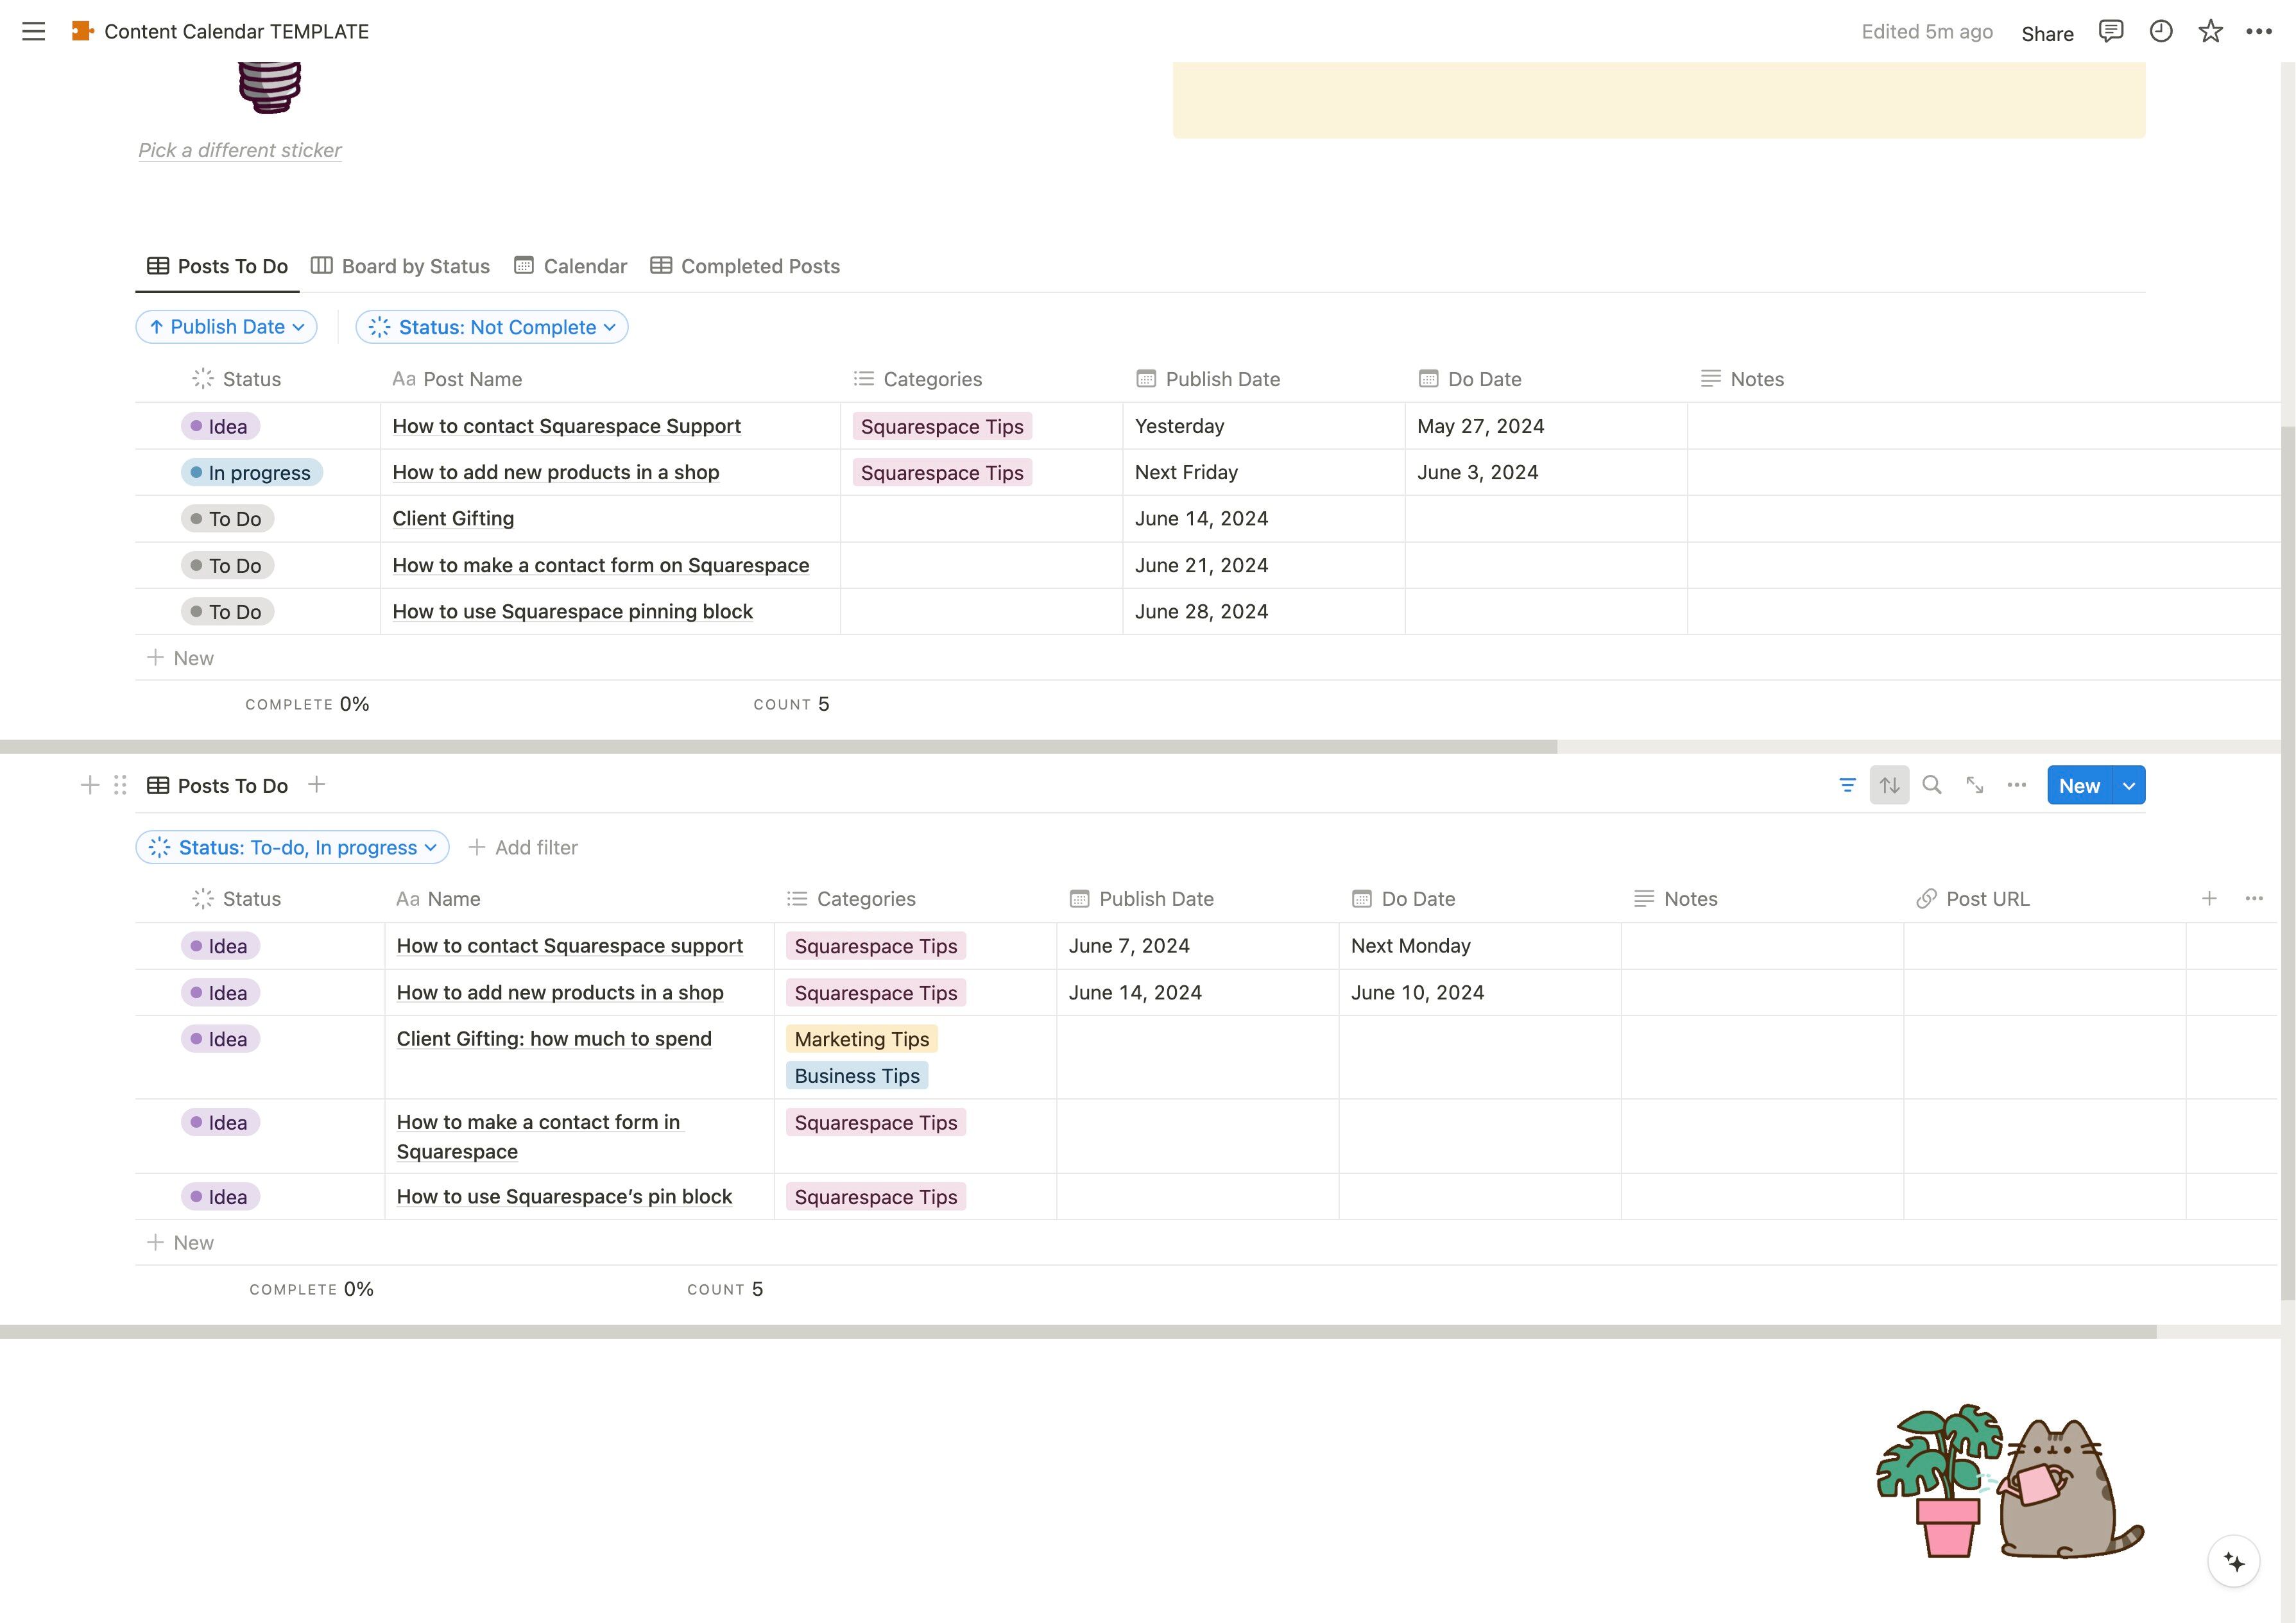Open Status: To-do, In progress filter
This screenshot has height=1623, width=2296.
292,847
